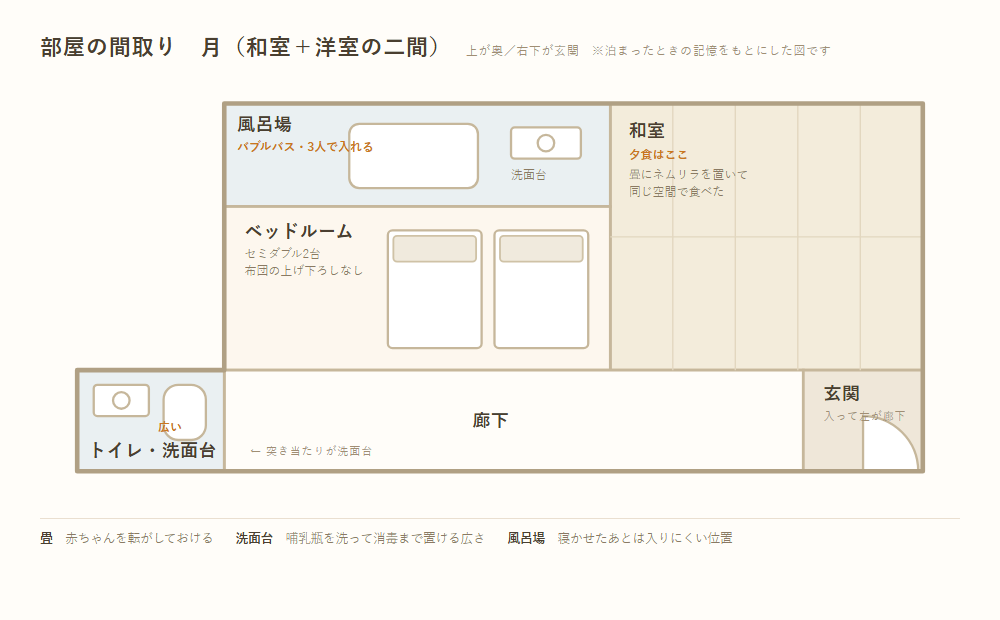Select the right semi-double bed
This screenshot has height=620, width=1000.
(541, 289)
